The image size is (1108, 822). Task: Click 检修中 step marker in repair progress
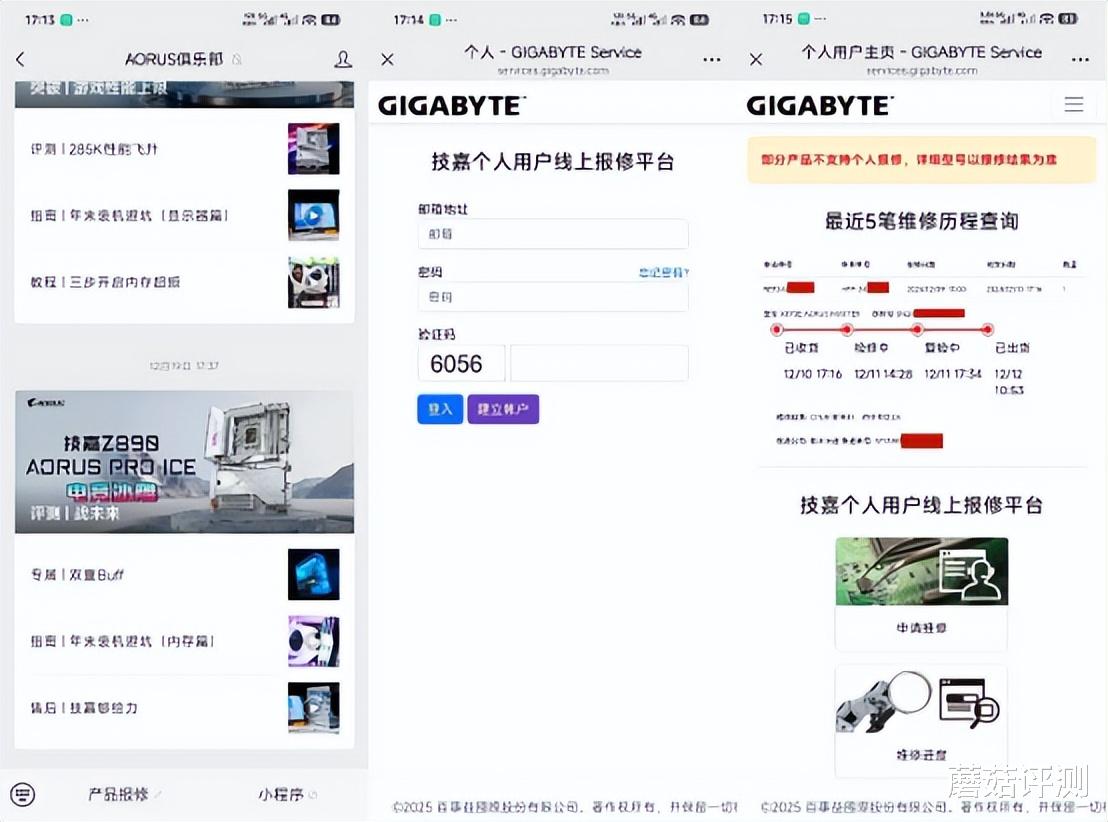847,329
